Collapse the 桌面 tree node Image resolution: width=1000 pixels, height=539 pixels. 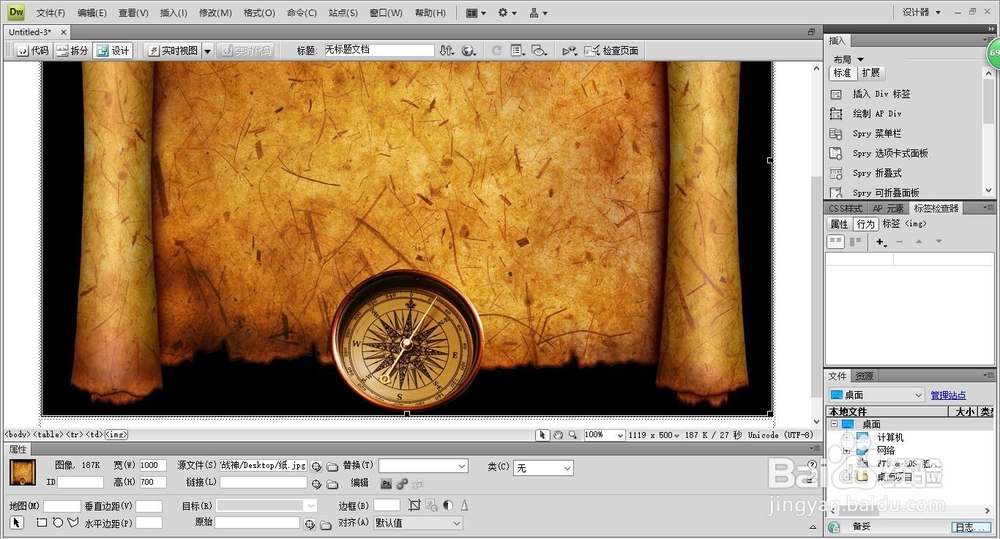tap(834, 424)
